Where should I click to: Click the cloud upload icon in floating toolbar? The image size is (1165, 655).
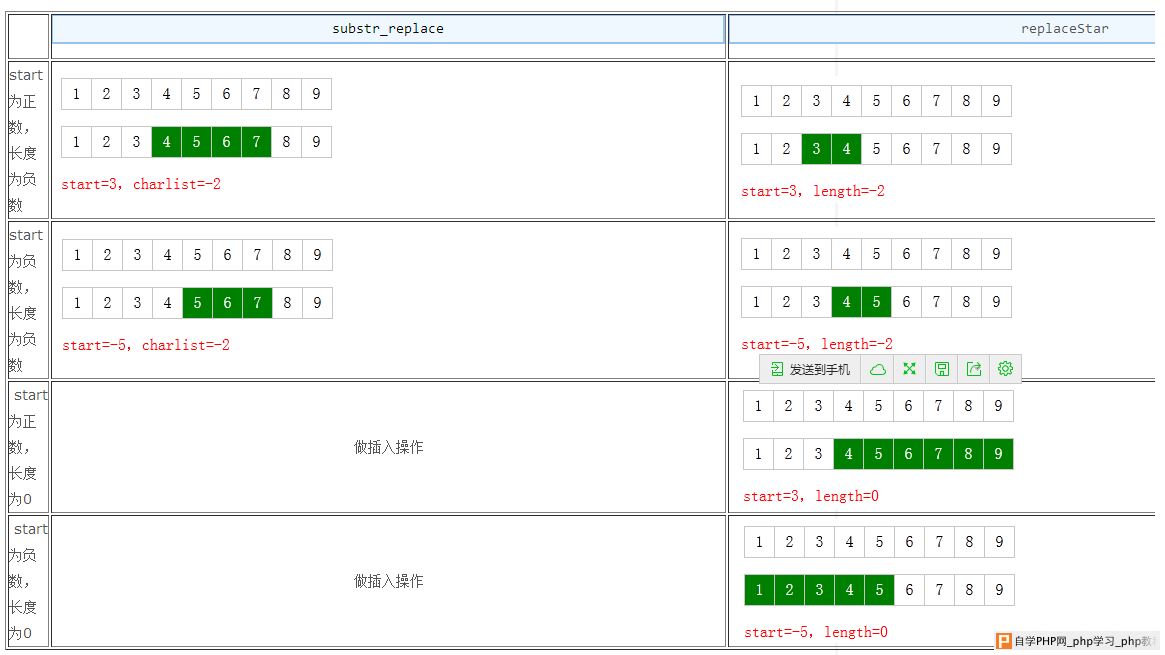pyautogui.click(x=877, y=369)
